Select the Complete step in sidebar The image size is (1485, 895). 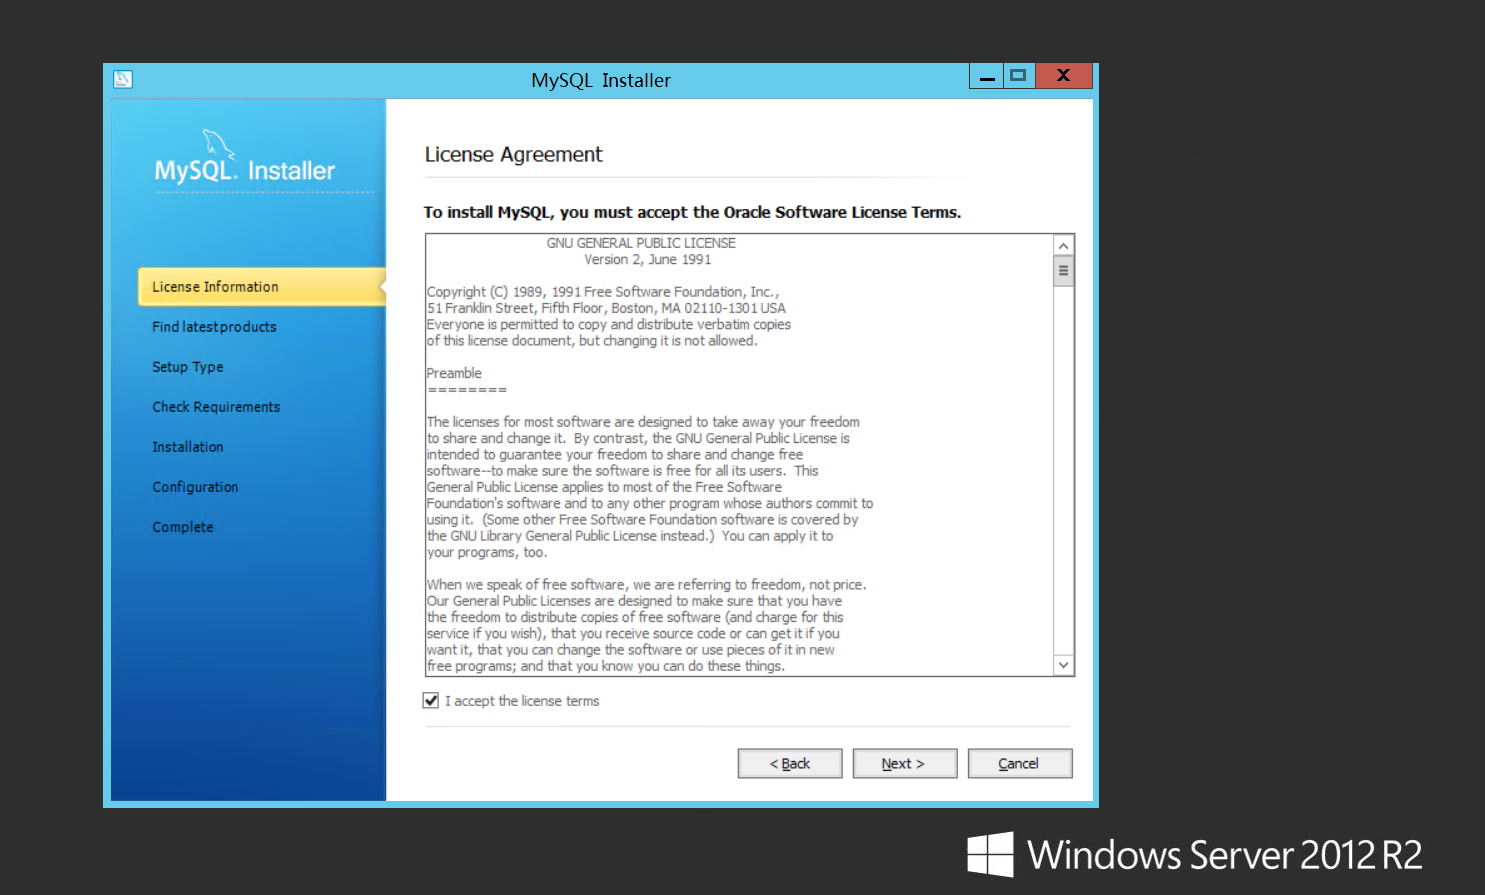point(183,527)
